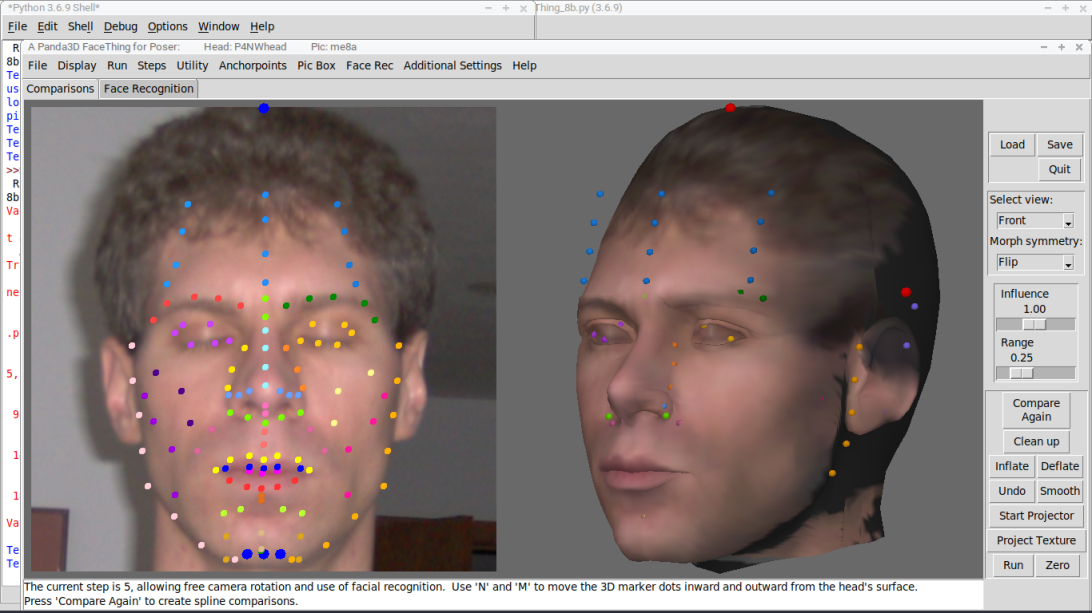Screen dimensions: 1092x613
Task: Open Window menu in Python Shell window
Action: click(x=219, y=26)
